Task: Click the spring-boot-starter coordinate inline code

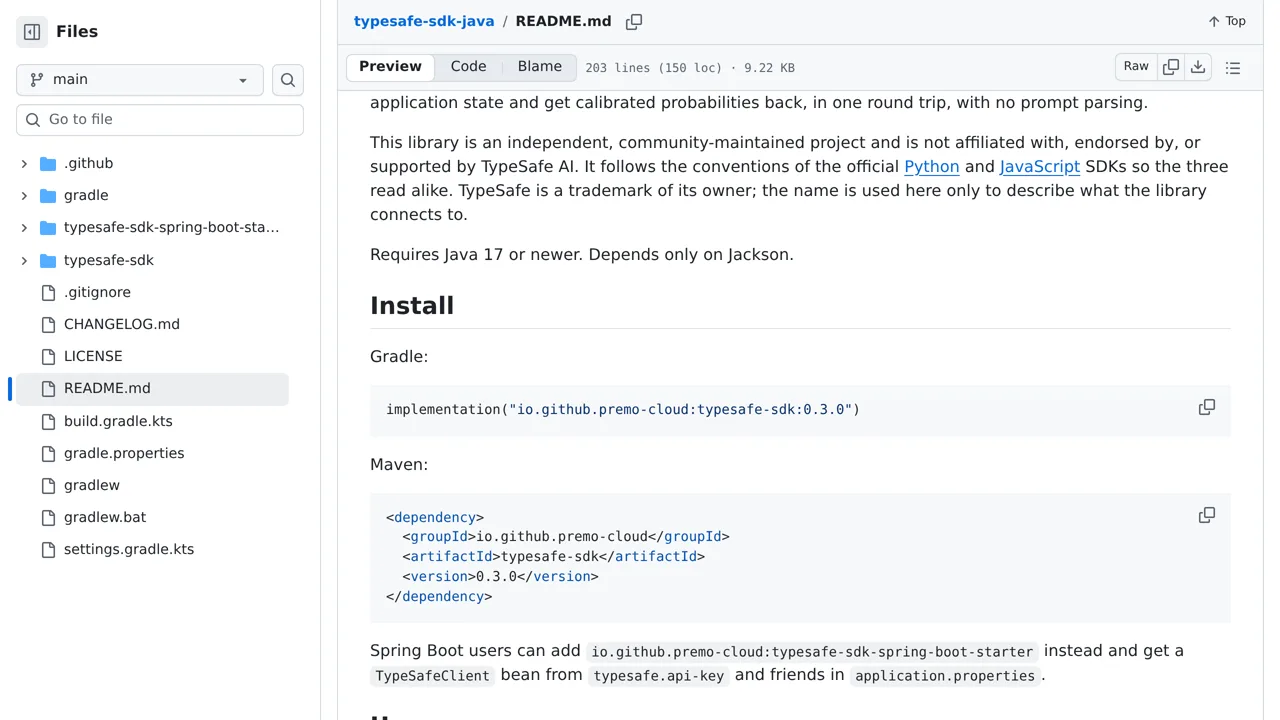Action: click(812, 652)
